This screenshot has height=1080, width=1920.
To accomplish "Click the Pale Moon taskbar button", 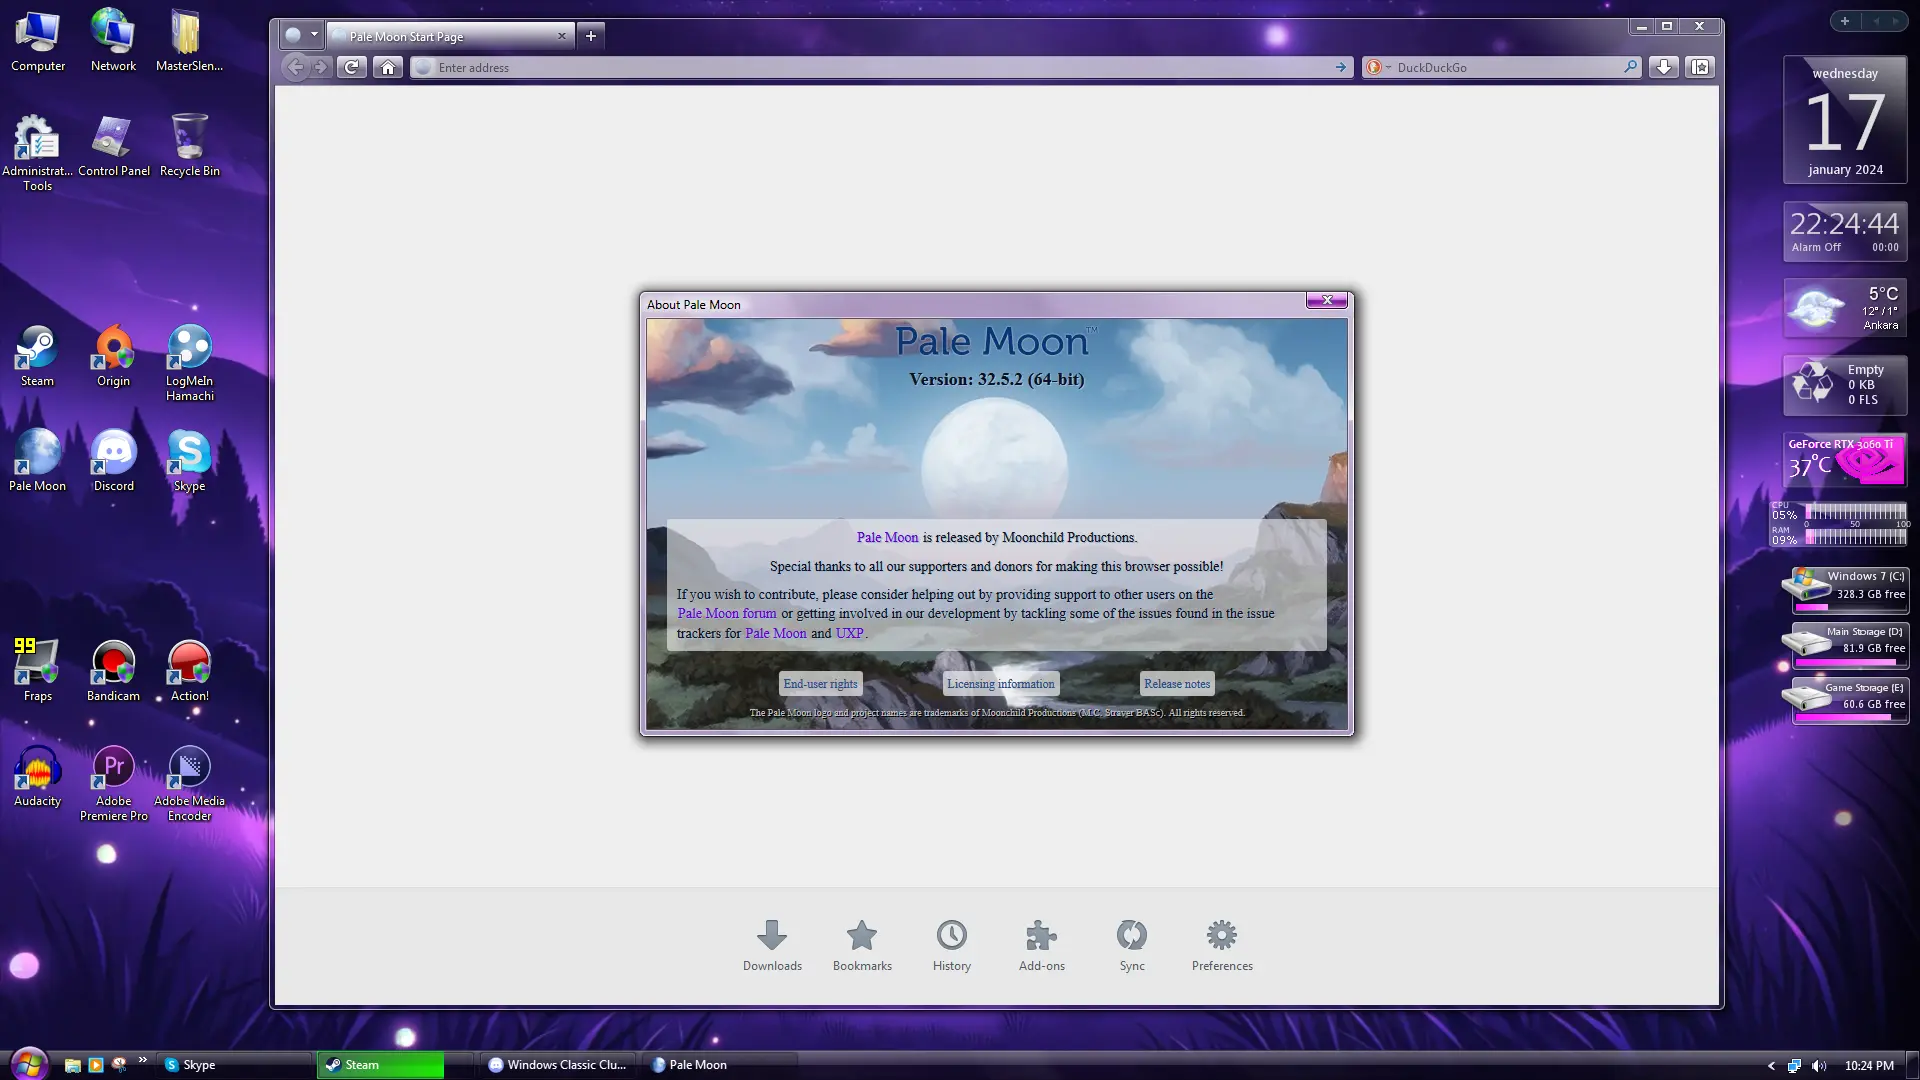I will tap(720, 1065).
